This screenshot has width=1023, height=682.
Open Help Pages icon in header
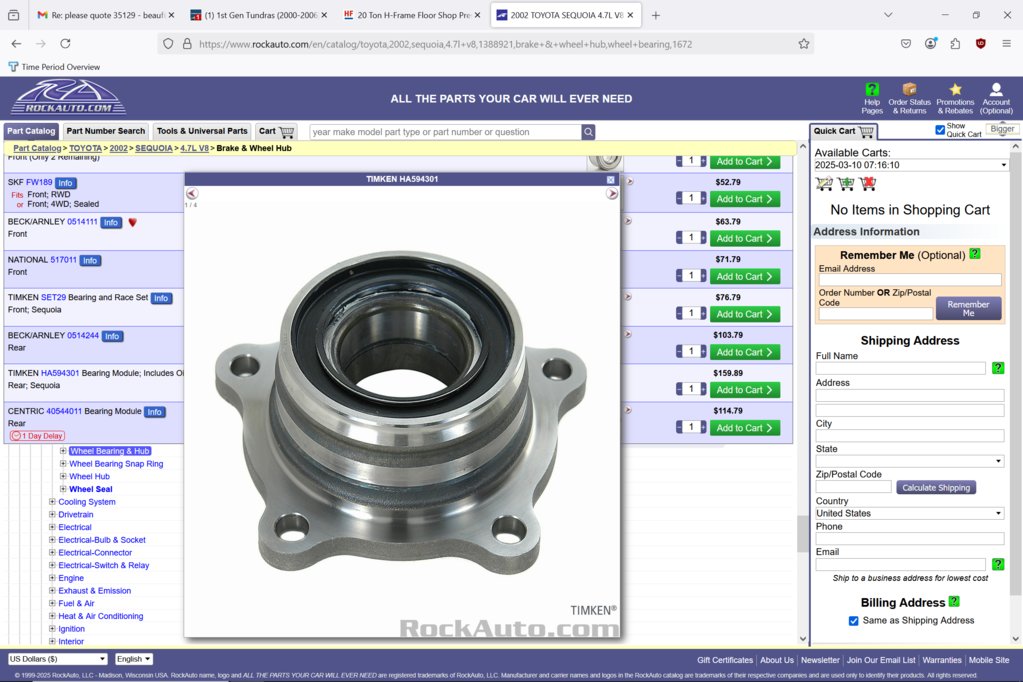click(x=872, y=98)
